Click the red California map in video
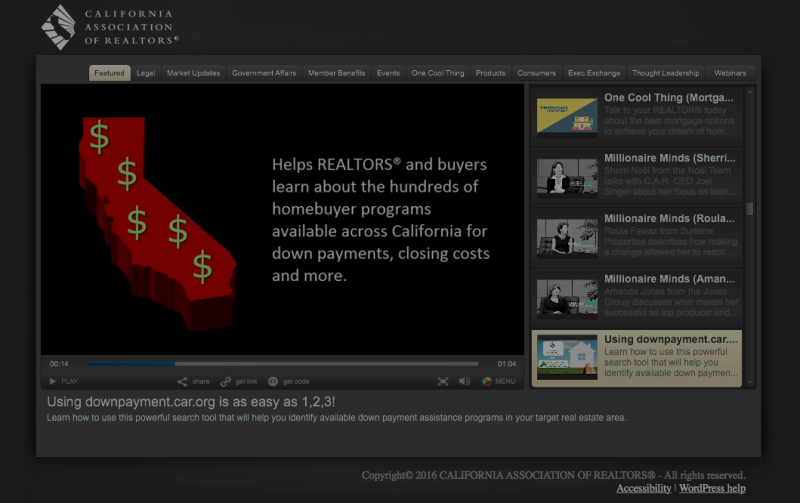The image size is (800, 503). click(x=158, y=223)
